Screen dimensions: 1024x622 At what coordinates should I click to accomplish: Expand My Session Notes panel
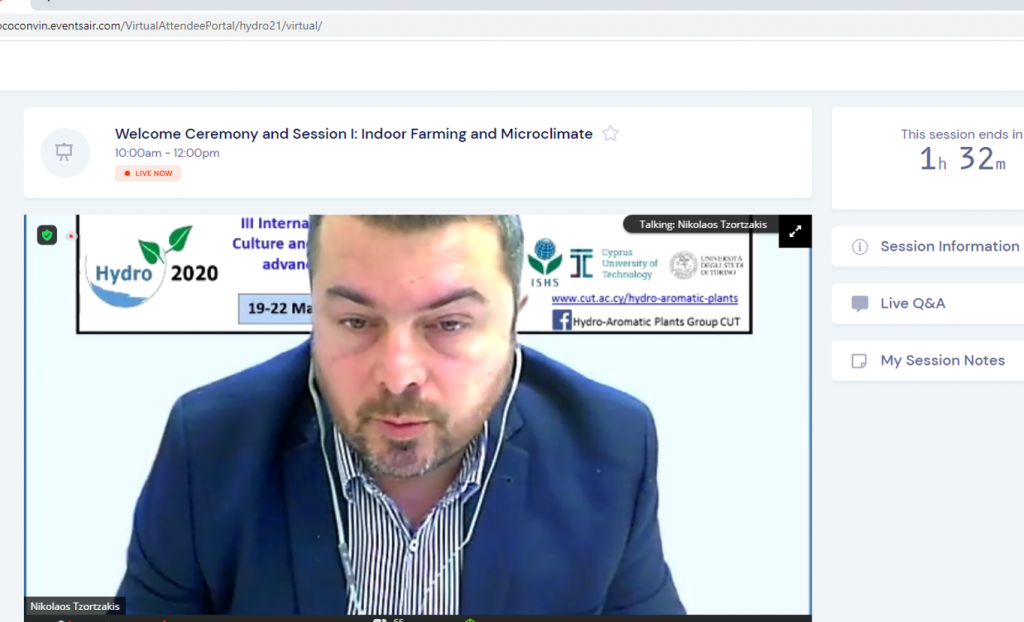point(942,360)
